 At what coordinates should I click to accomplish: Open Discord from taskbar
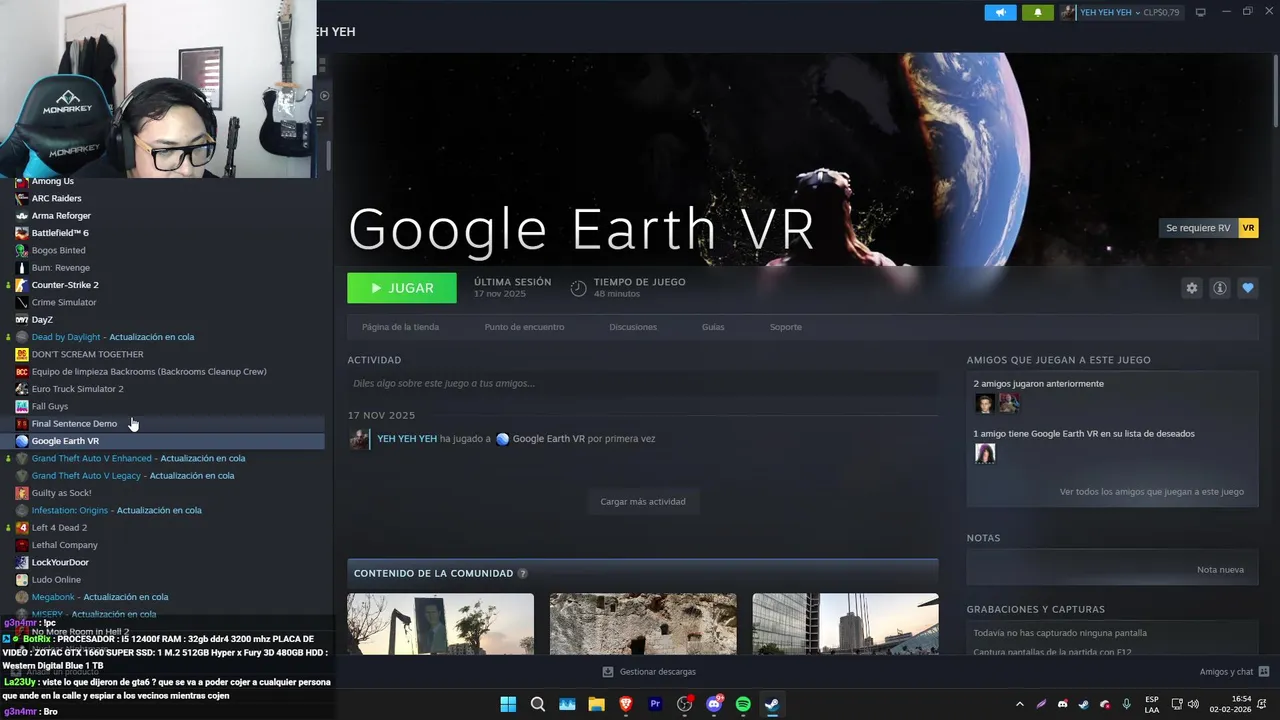click(714, 704)
